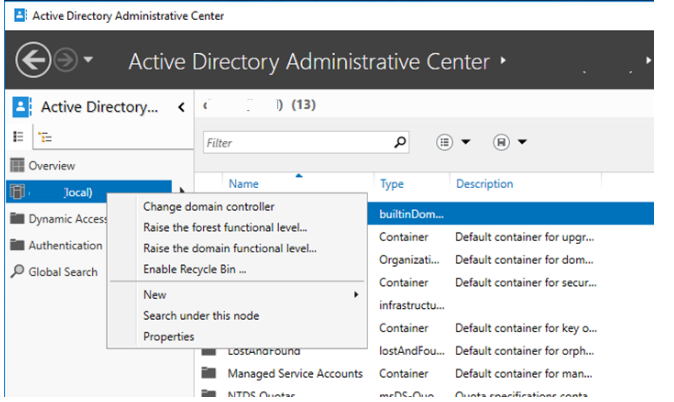
Task: Sort by the Description column header
Action: click(x=484, y=184)
